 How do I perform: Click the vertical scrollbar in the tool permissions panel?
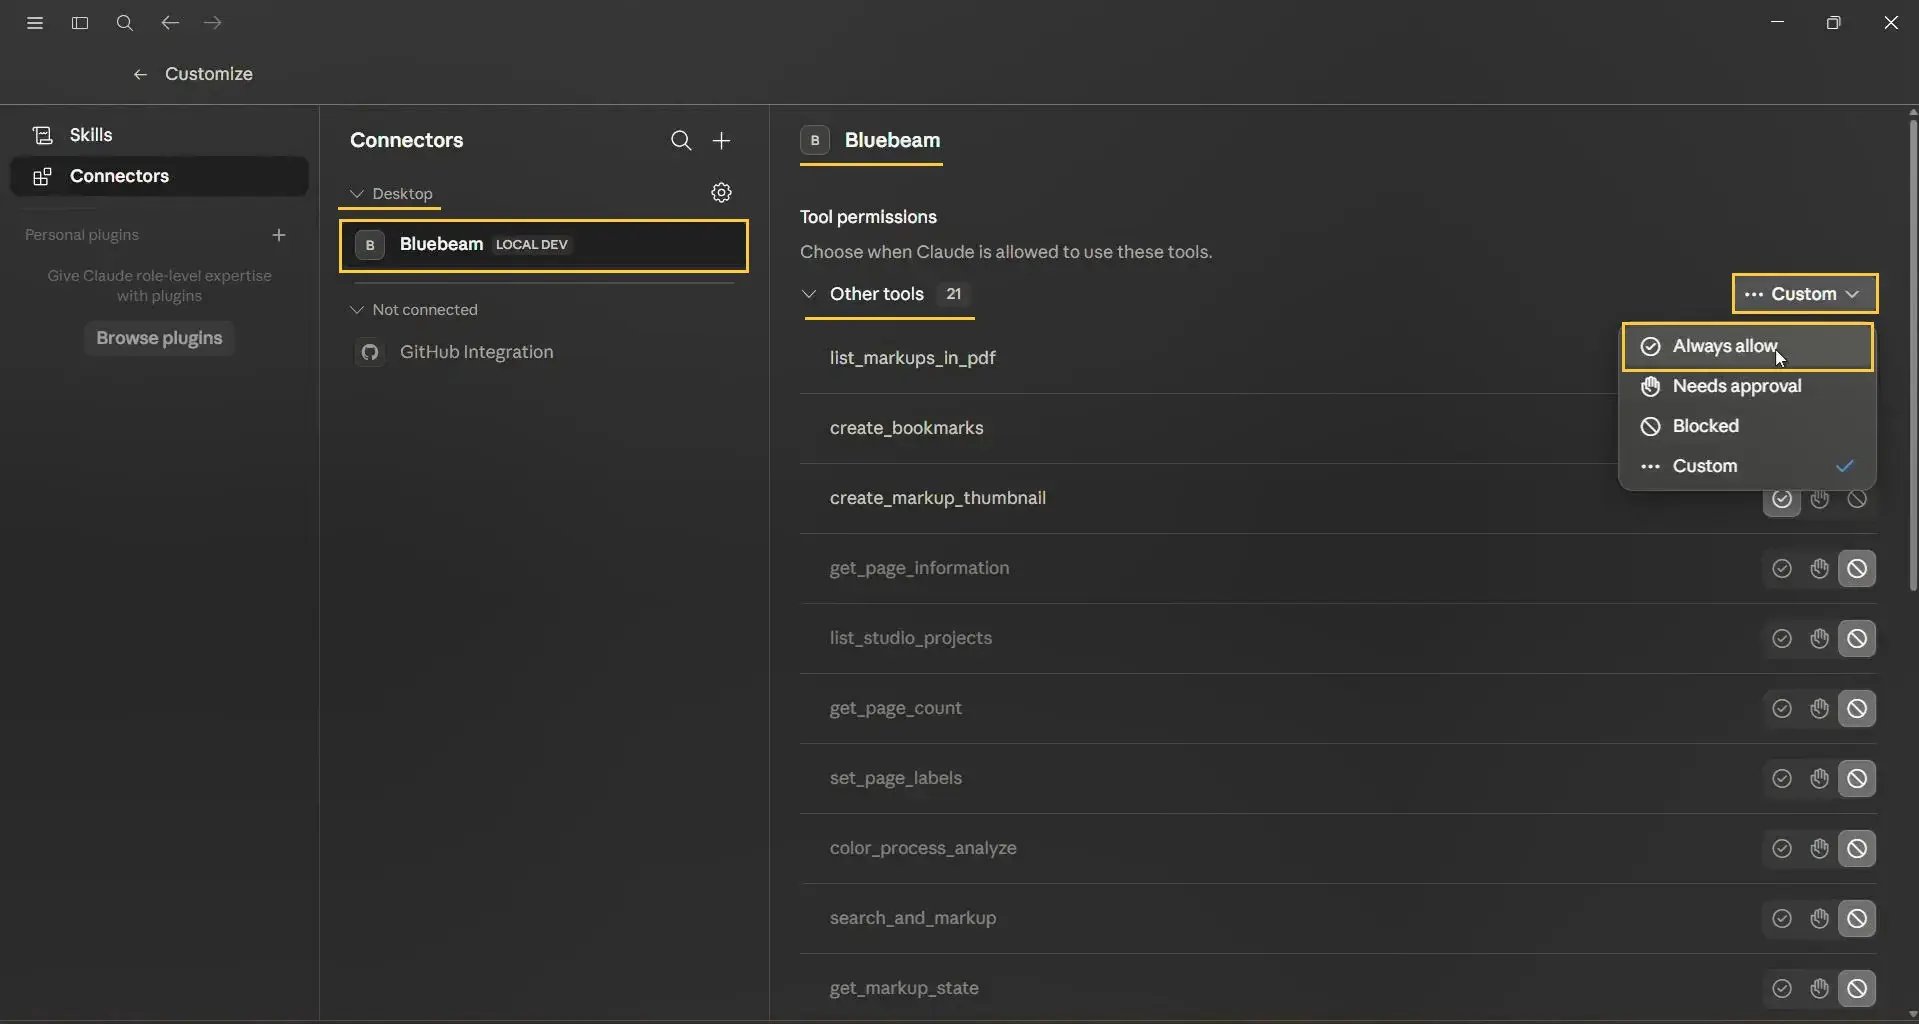1913,355
